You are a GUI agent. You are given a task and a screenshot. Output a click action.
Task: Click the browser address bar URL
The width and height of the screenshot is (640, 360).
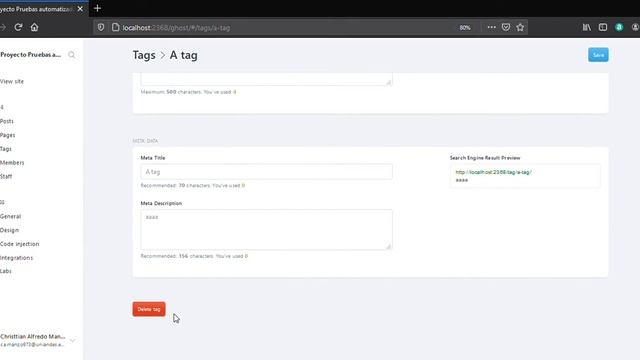pyautogui.click(x=176, y=28)
